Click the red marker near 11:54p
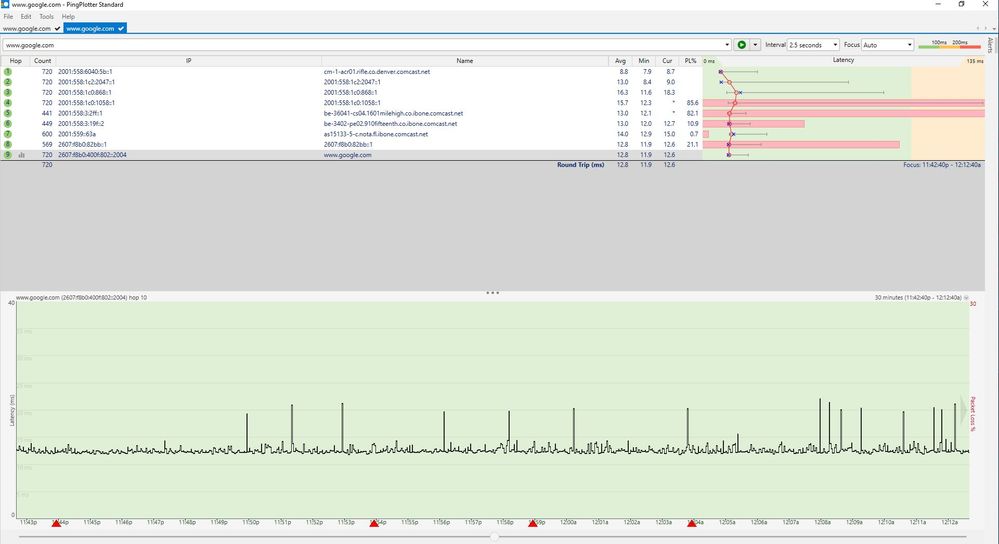The image size is (999, 544). [374, 523]
